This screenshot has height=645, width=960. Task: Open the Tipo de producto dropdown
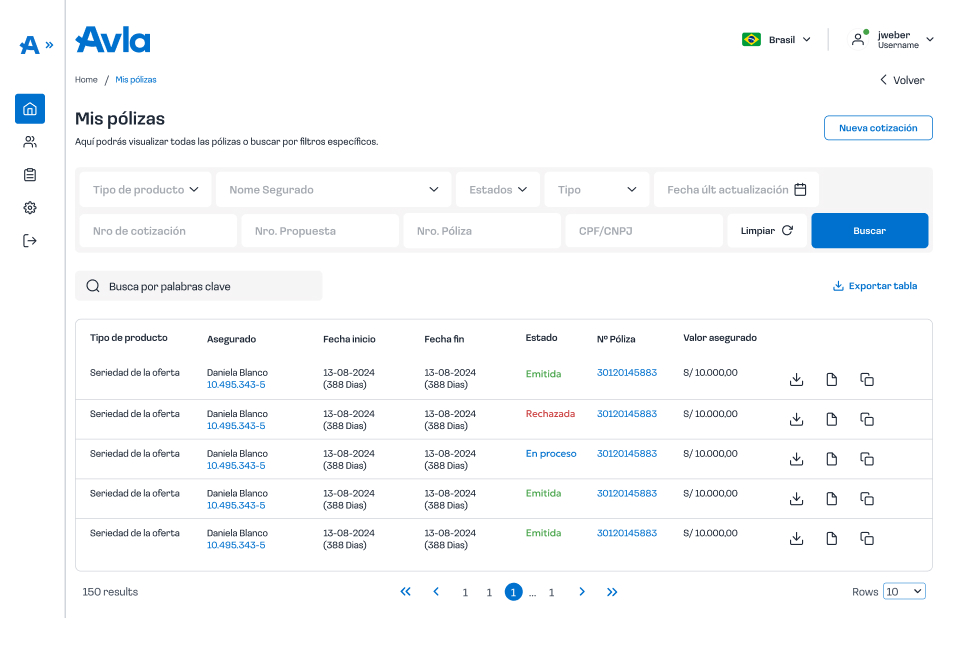point(145,190)
